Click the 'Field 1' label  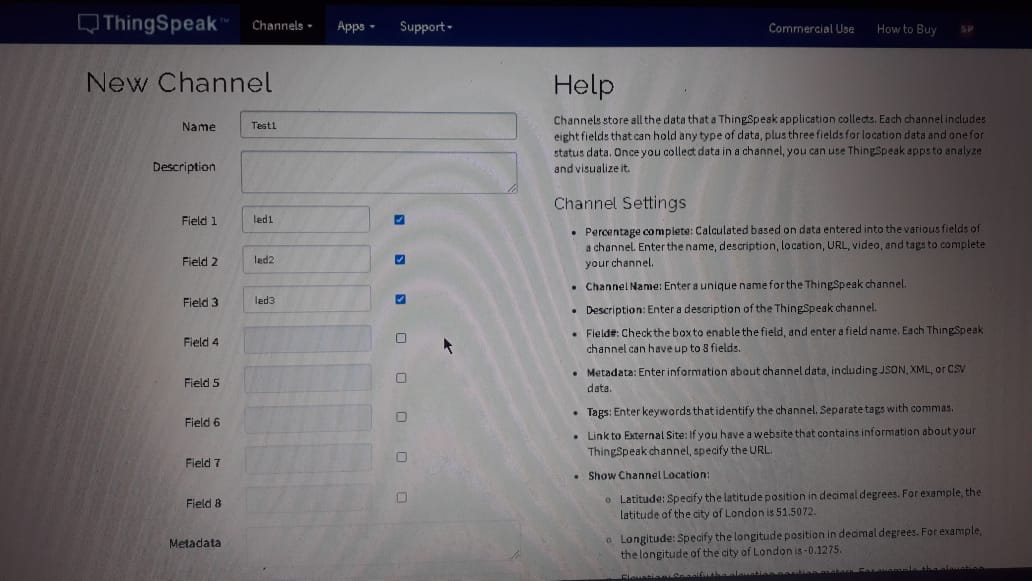pos(199,221)
